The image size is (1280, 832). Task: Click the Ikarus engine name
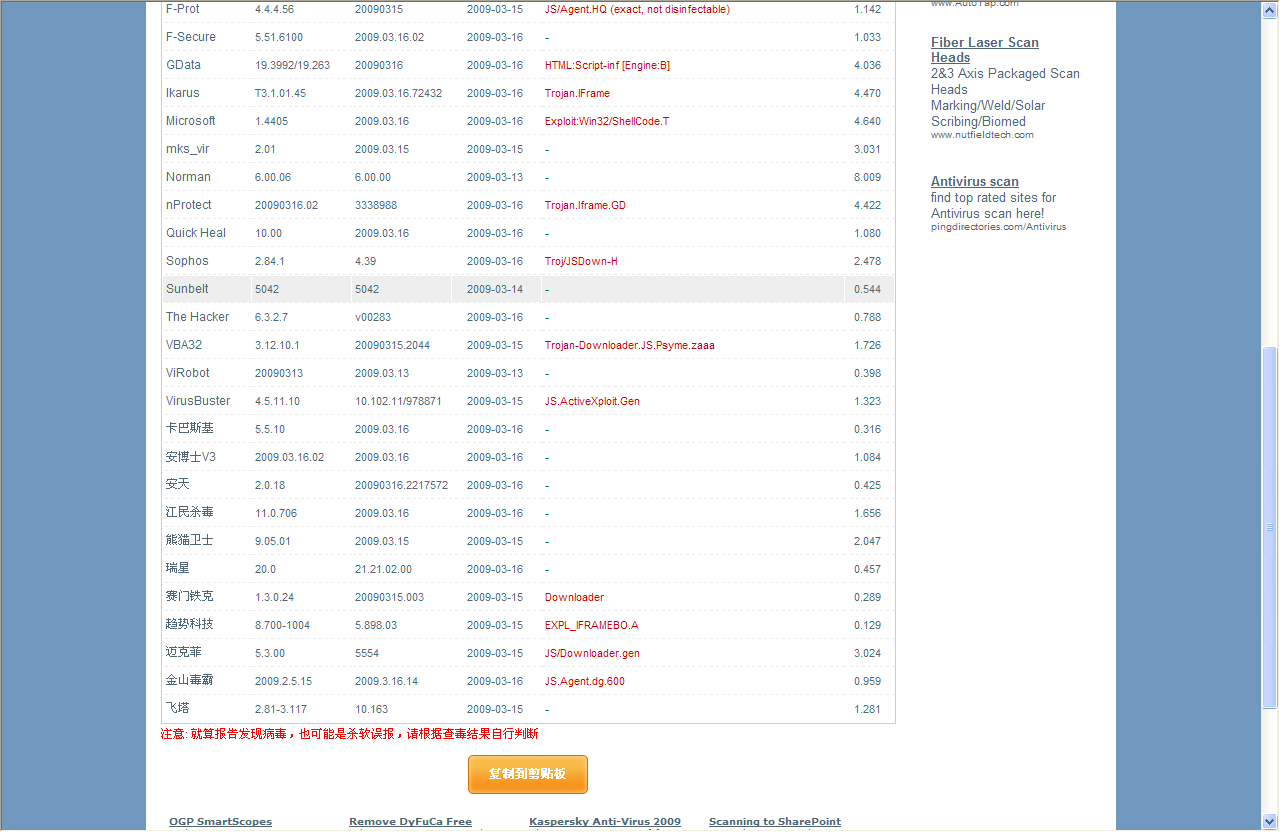coord(183,93)
